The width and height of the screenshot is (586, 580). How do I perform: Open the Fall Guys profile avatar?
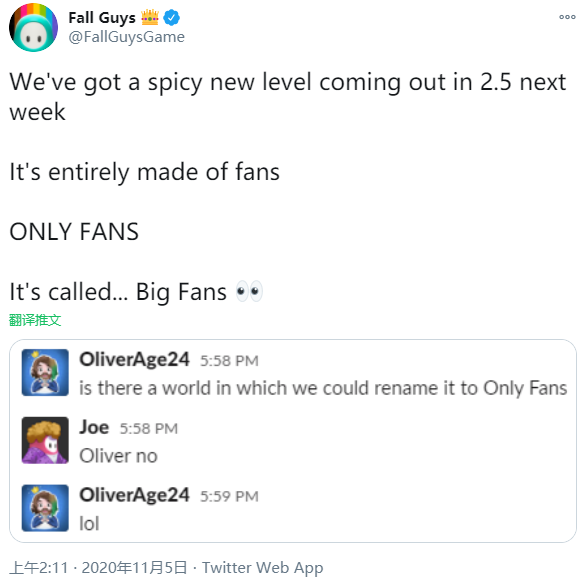[33, 27]
